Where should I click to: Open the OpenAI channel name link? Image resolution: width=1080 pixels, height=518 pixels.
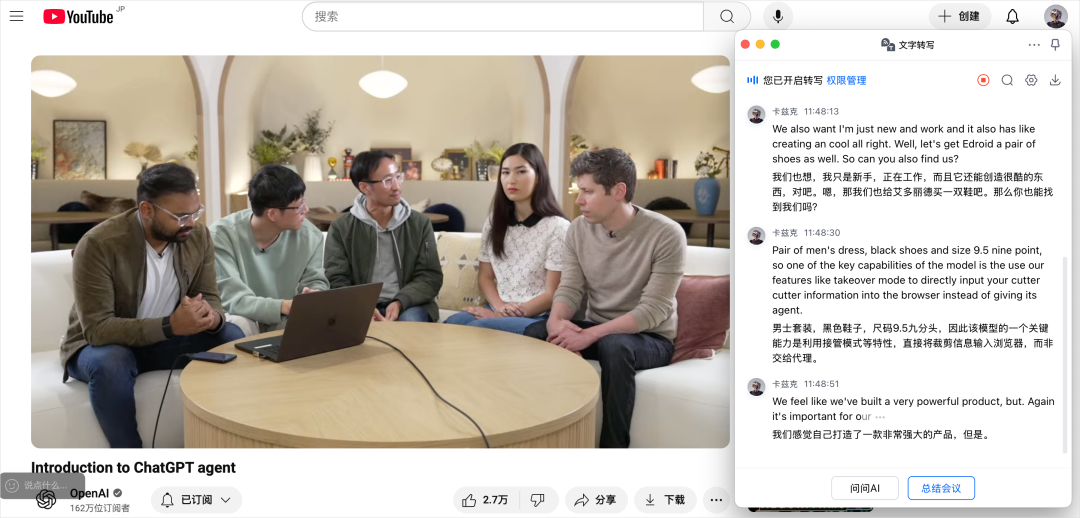89,493
